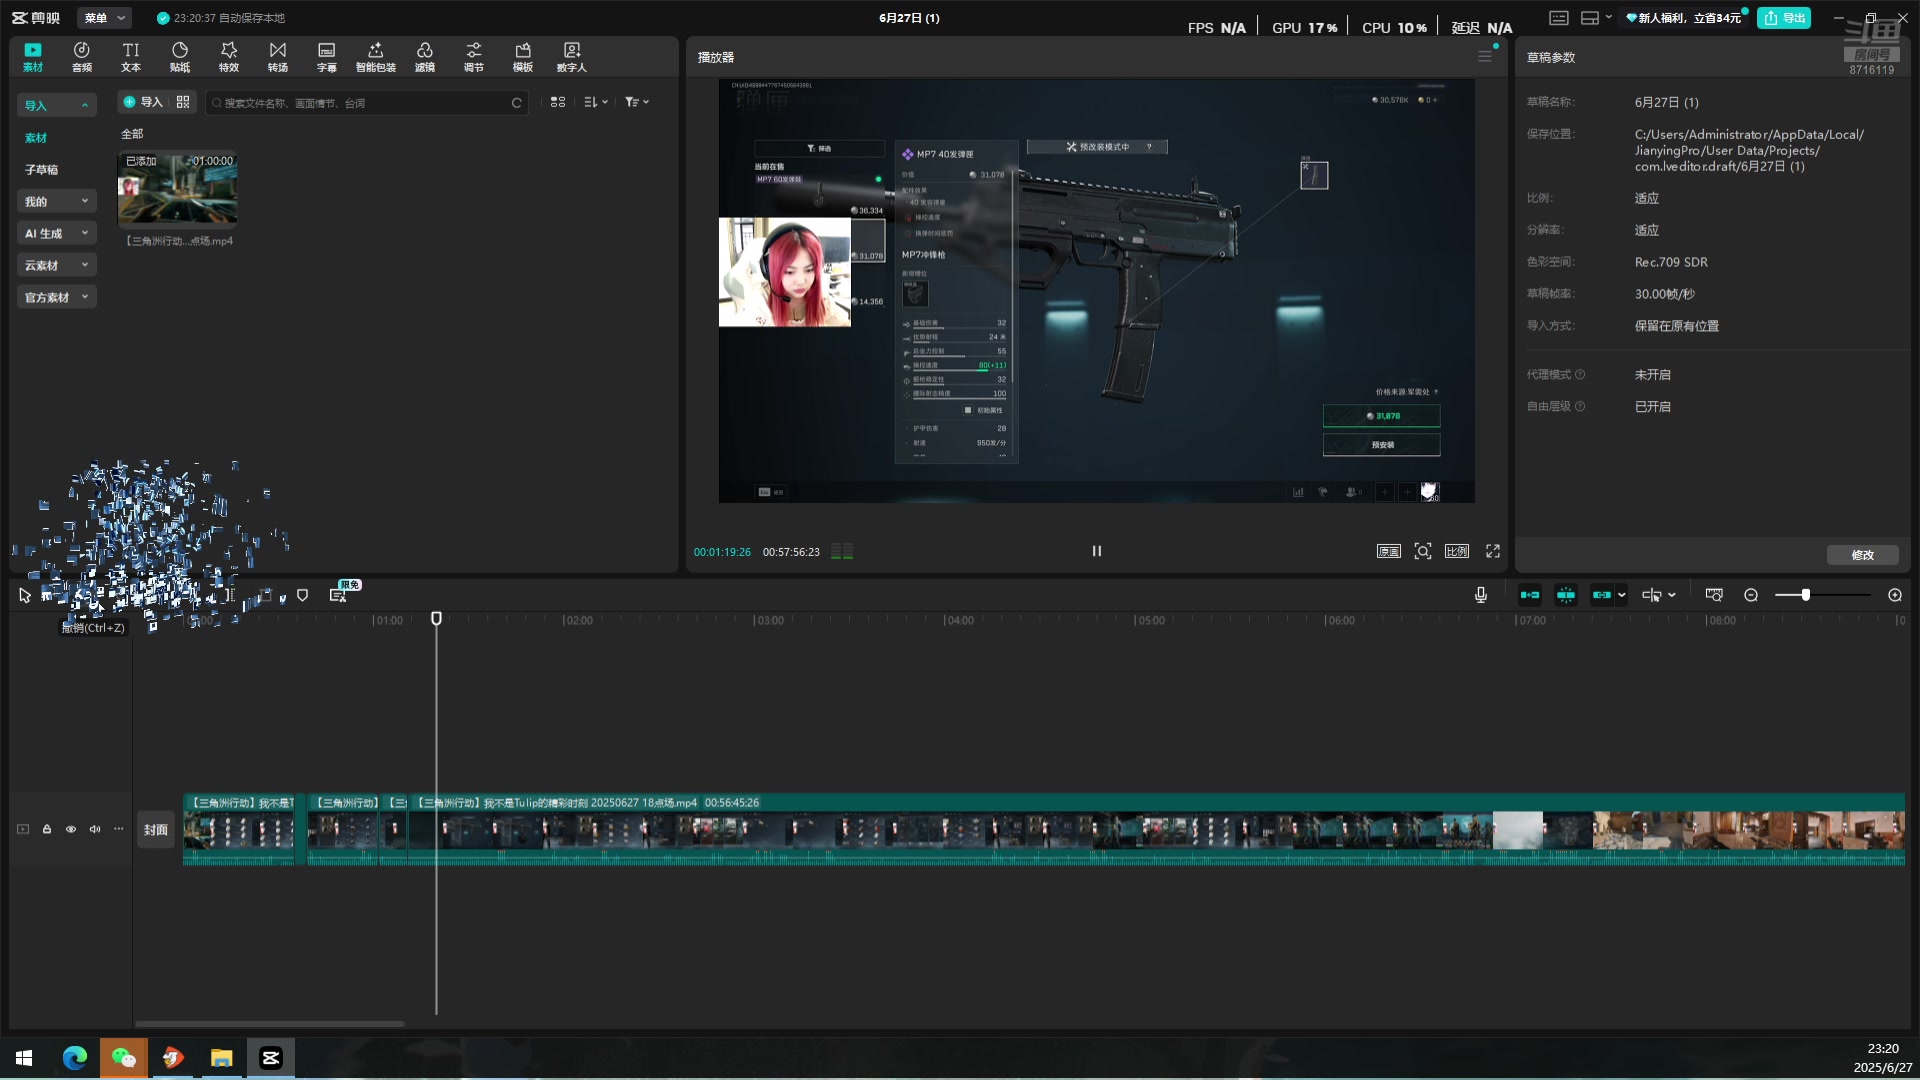The height and width of the screenshot is (1080, 1920).
Task: Expand the 我的 sidebar section
Action: coord(57,201)
